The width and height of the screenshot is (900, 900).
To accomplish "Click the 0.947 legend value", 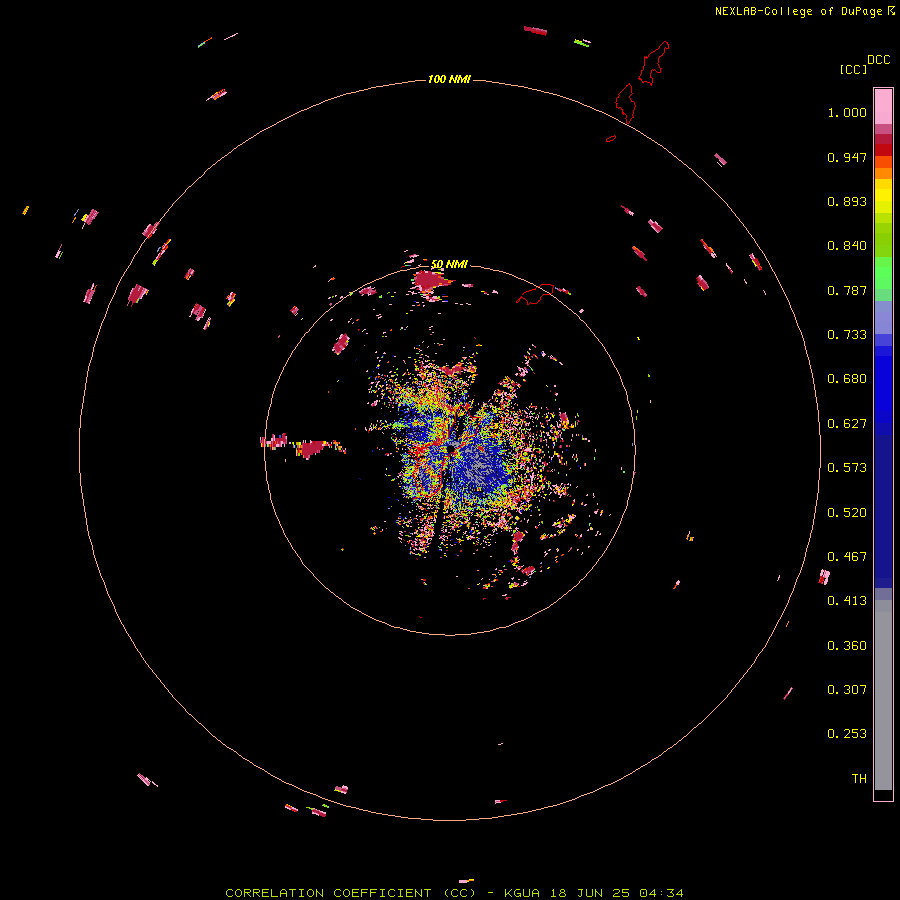I will coord(847,157).
